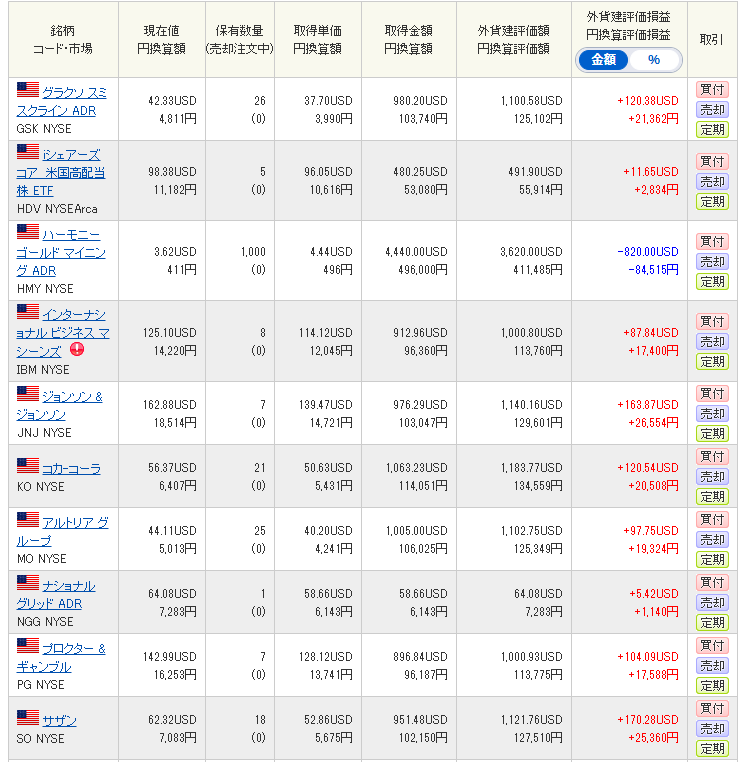Click US flag icon beside MO
Image resolution: width=744 pixels, height=762 pixels.
[28, 520]
